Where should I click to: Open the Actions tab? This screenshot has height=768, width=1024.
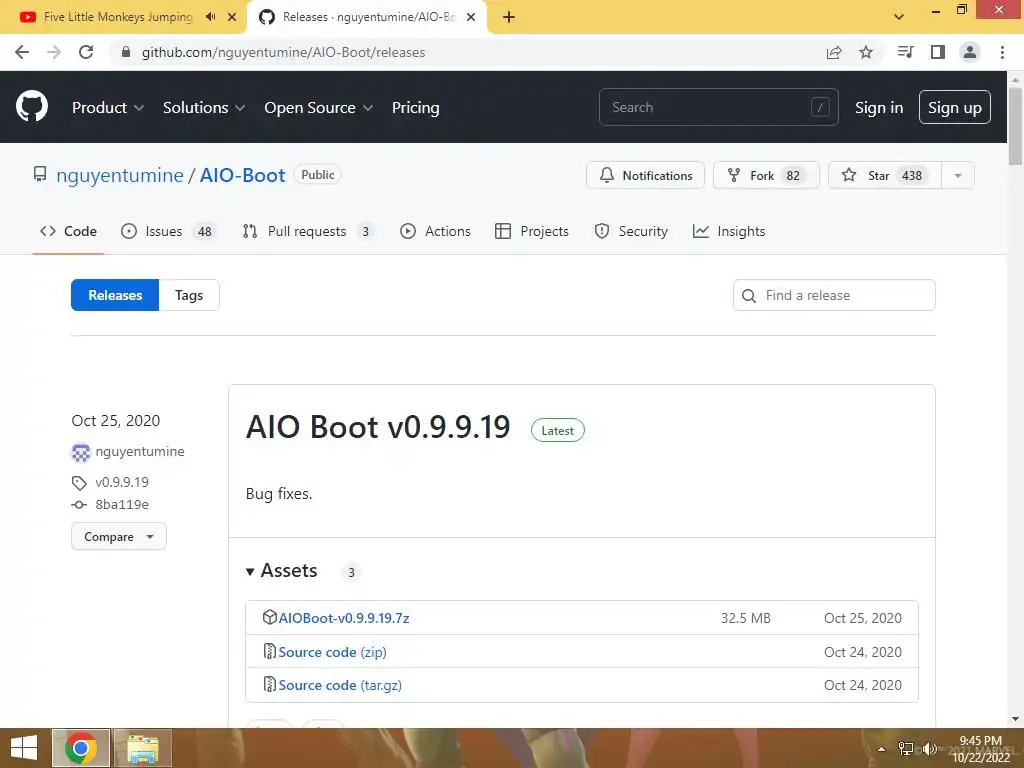click(x=435, y=231)
